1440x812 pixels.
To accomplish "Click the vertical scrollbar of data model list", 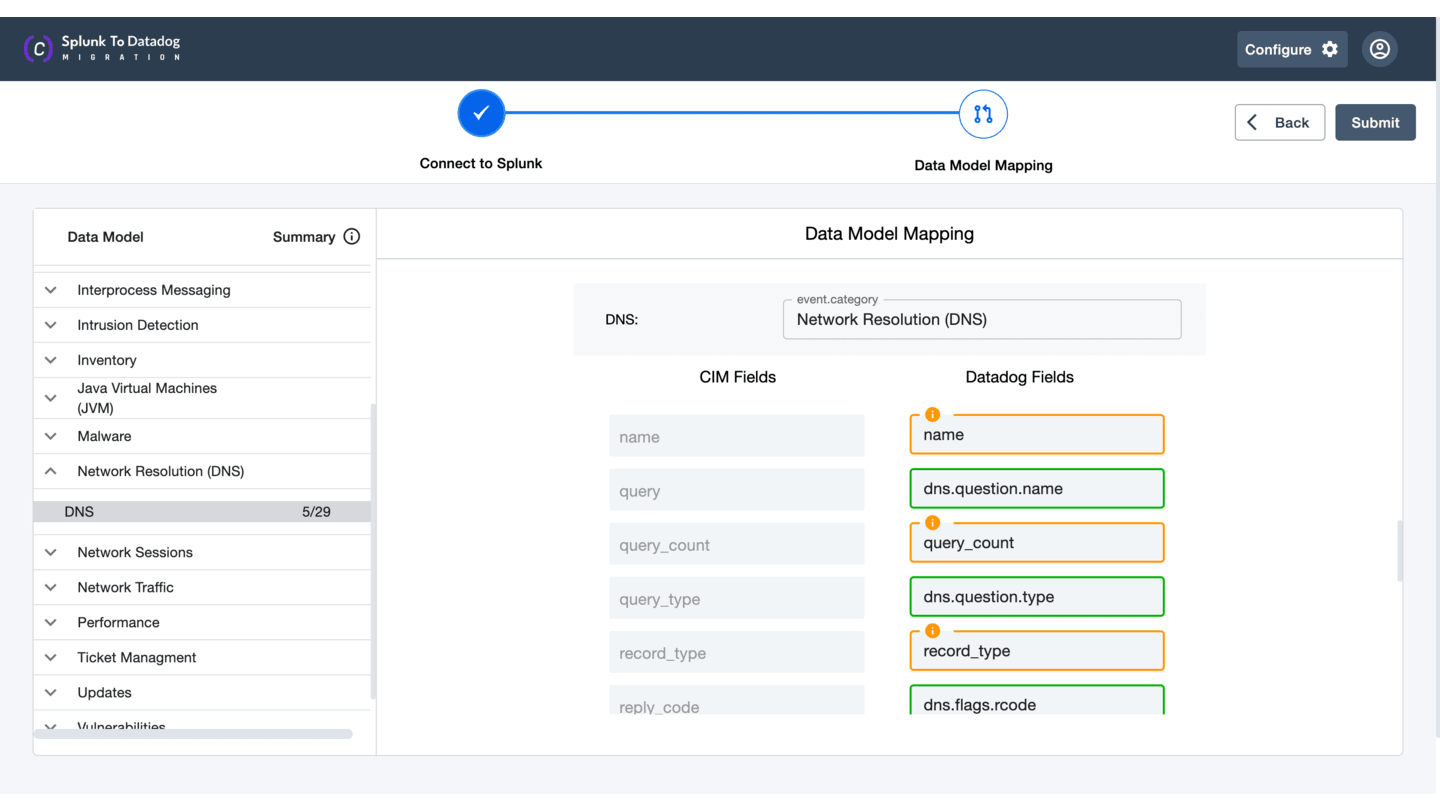I will pyautogui.click(x=373, y=551).
